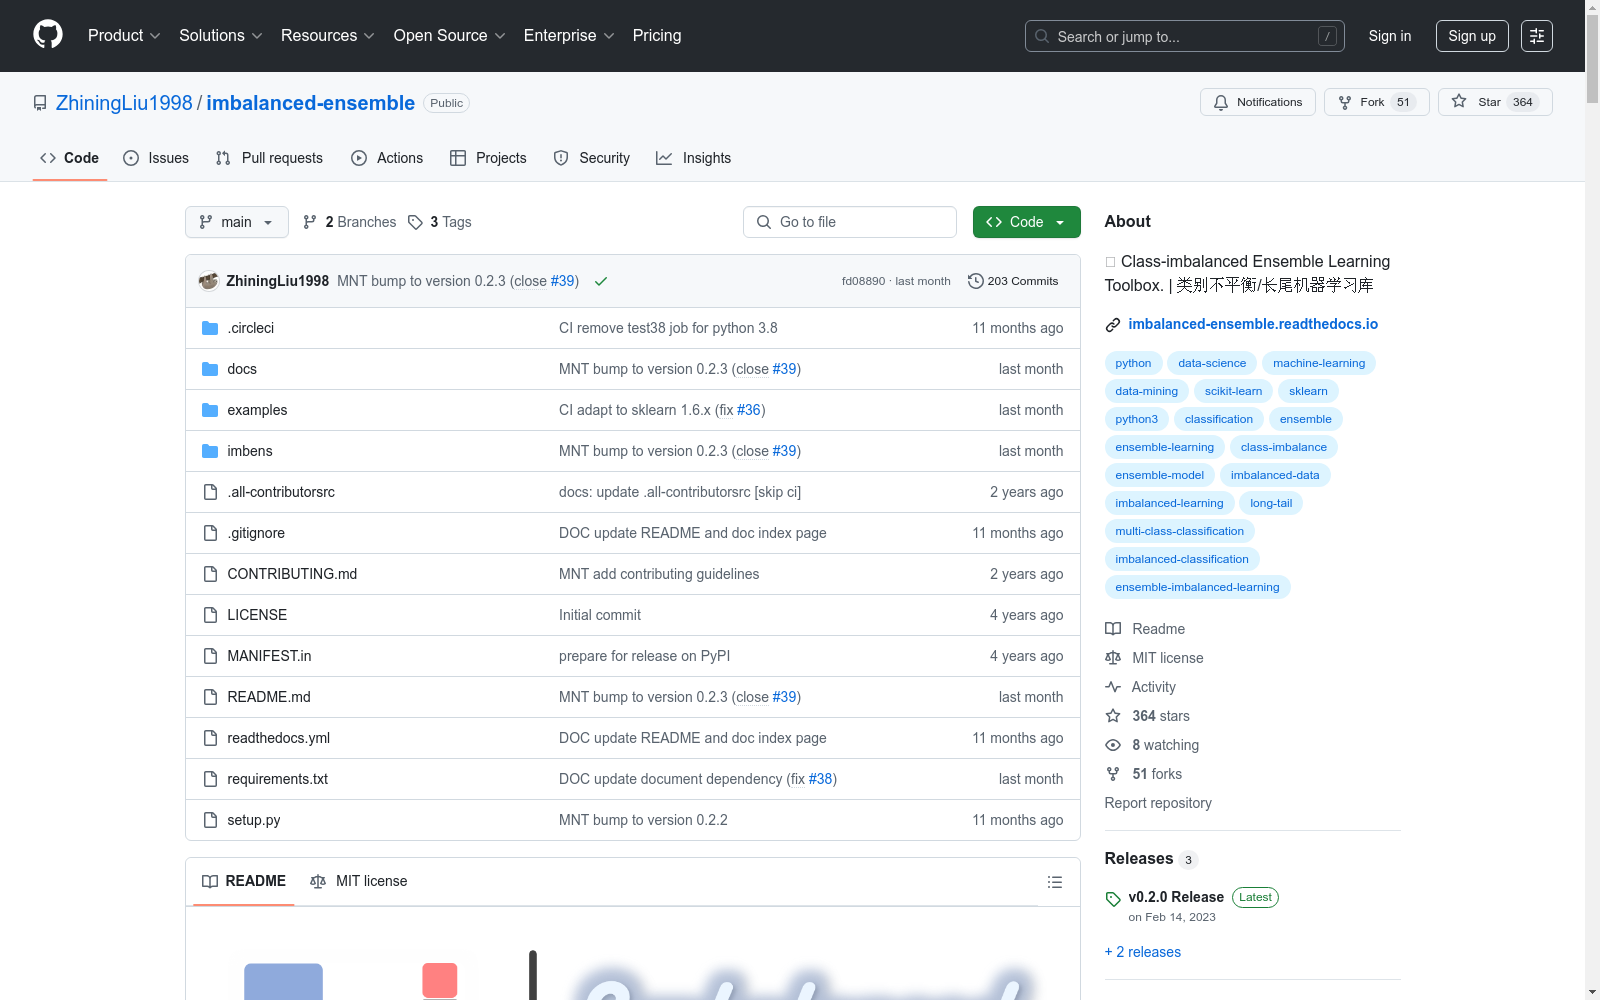Open the .circleci folder
The image size is (1600, 1000).
250,328
